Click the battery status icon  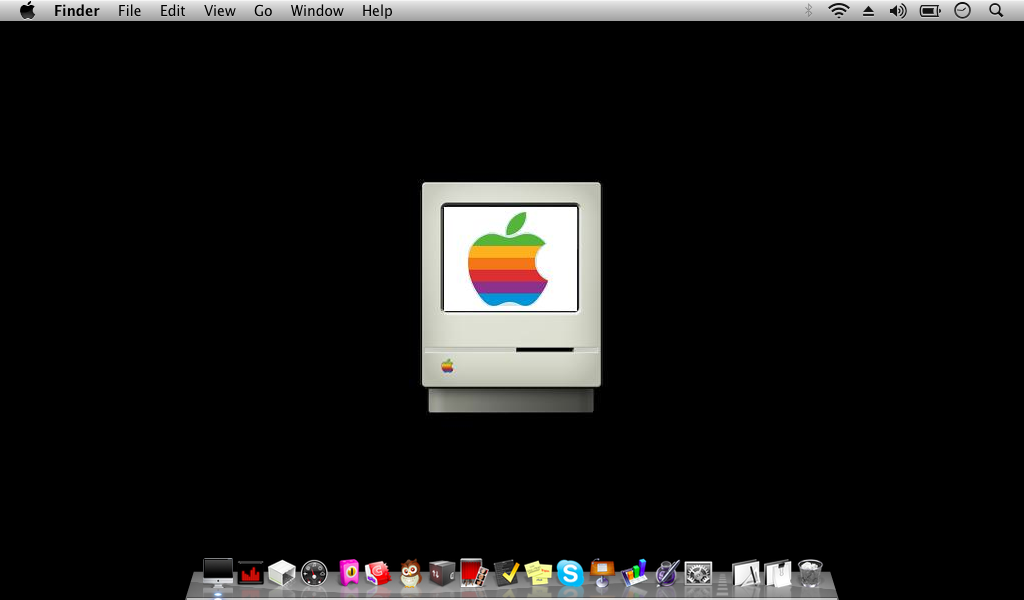pyautogui.click(x=930, y=10)
